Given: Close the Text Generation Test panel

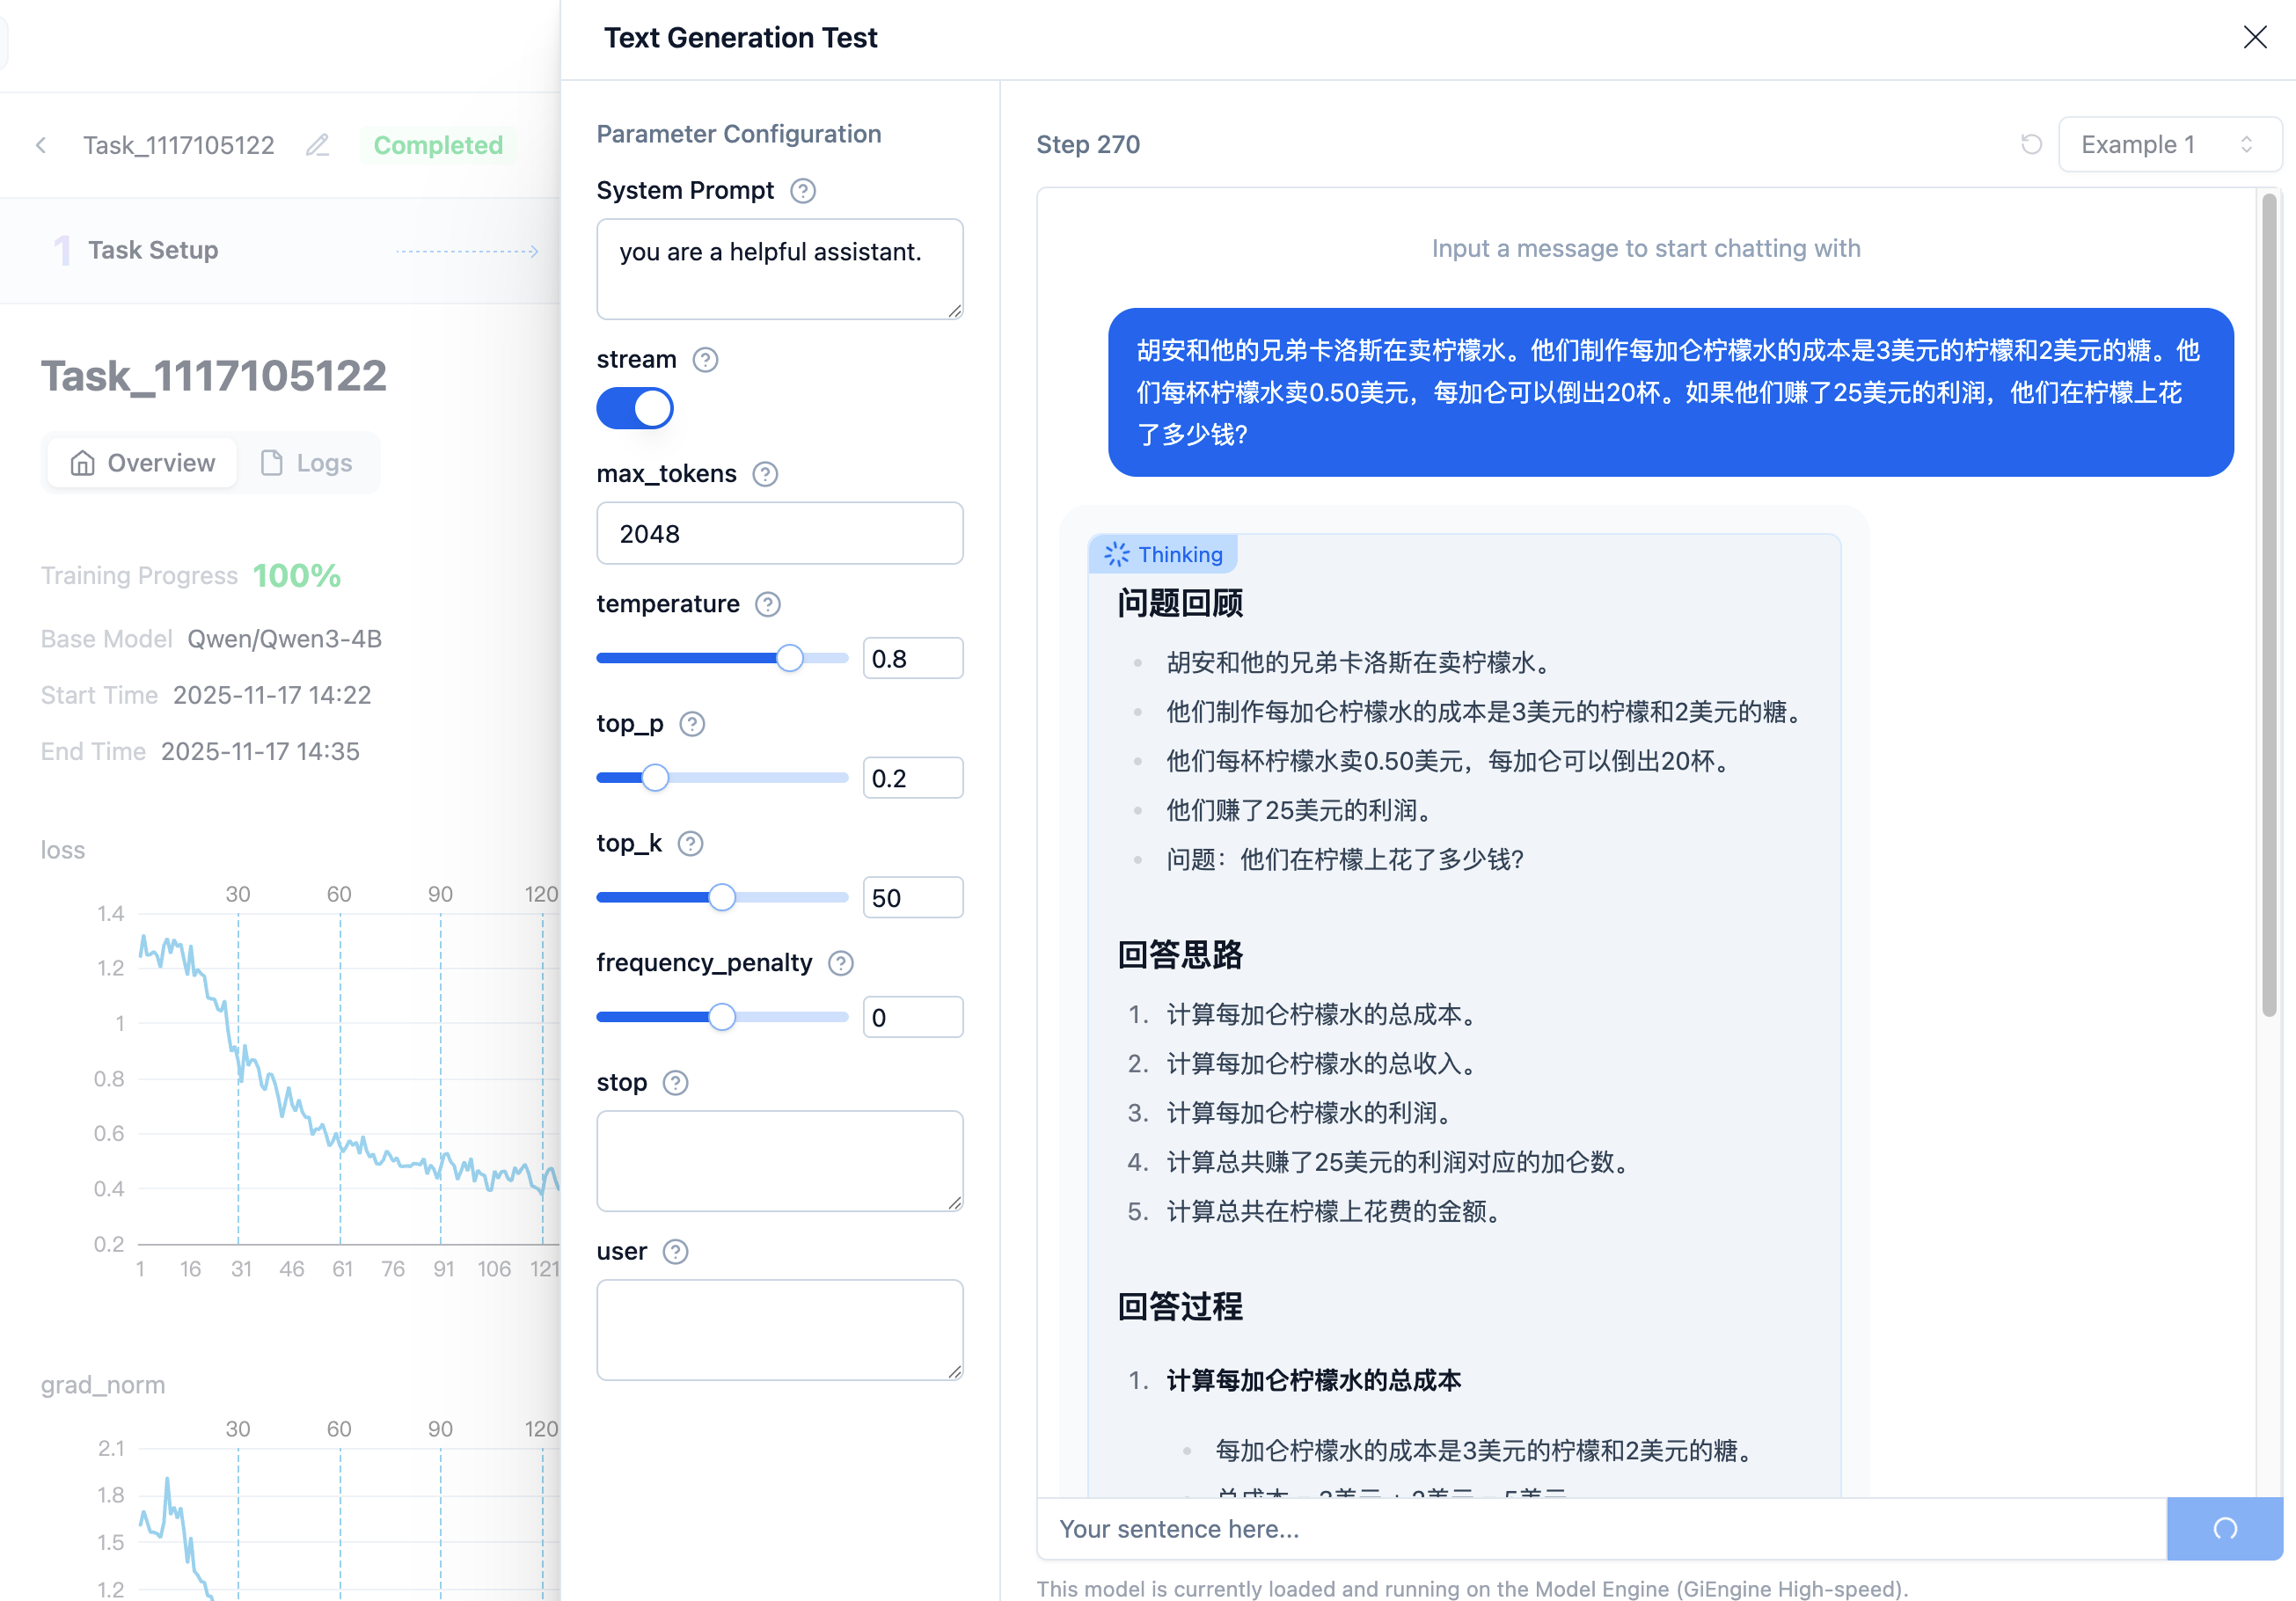Looking at the screenshot, I should click(2256, 37).
